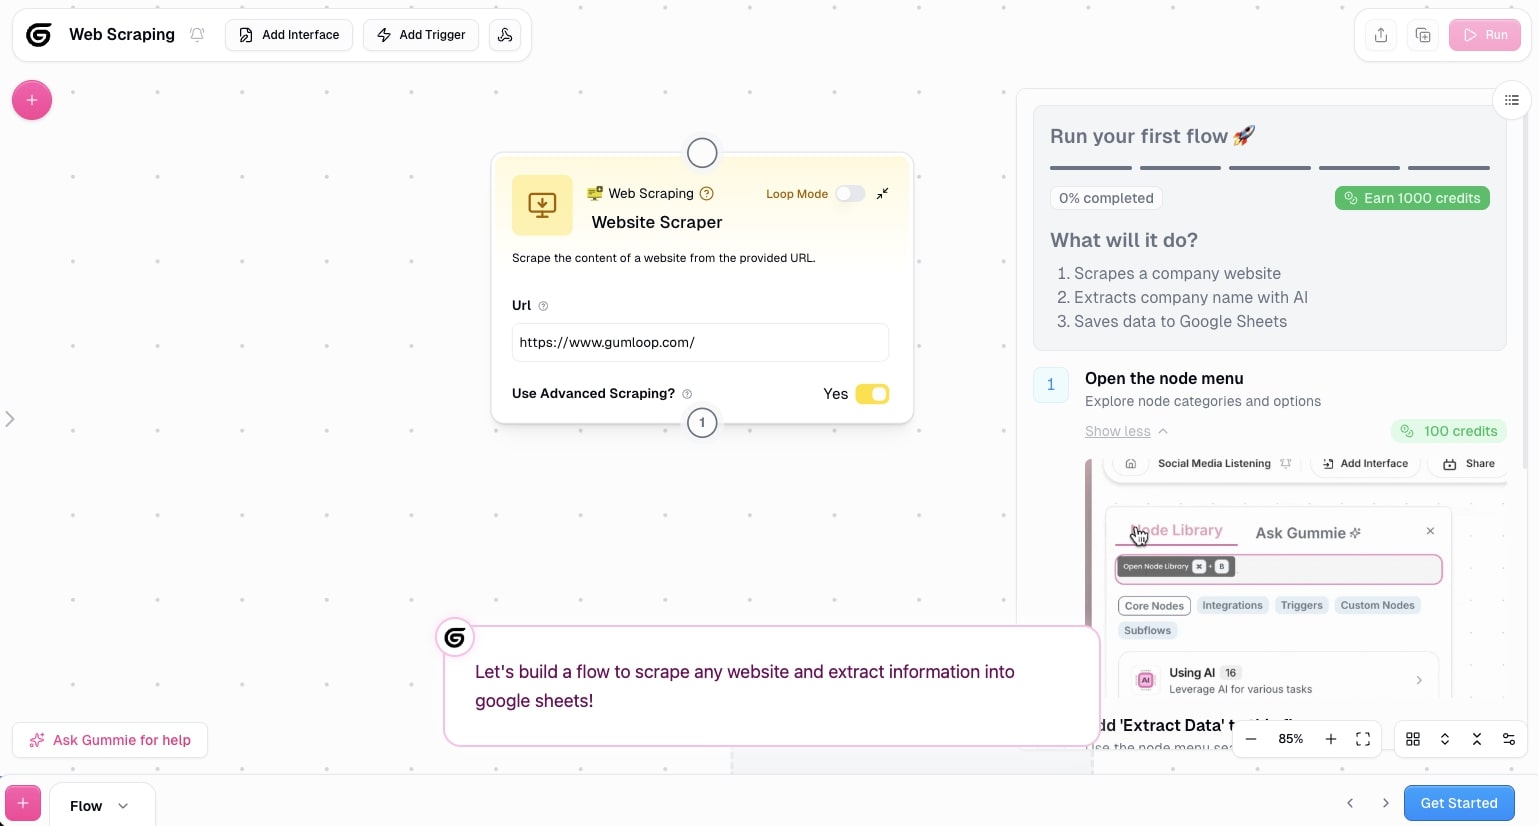Click the node's bottom output connector

[x=702, y=422]
